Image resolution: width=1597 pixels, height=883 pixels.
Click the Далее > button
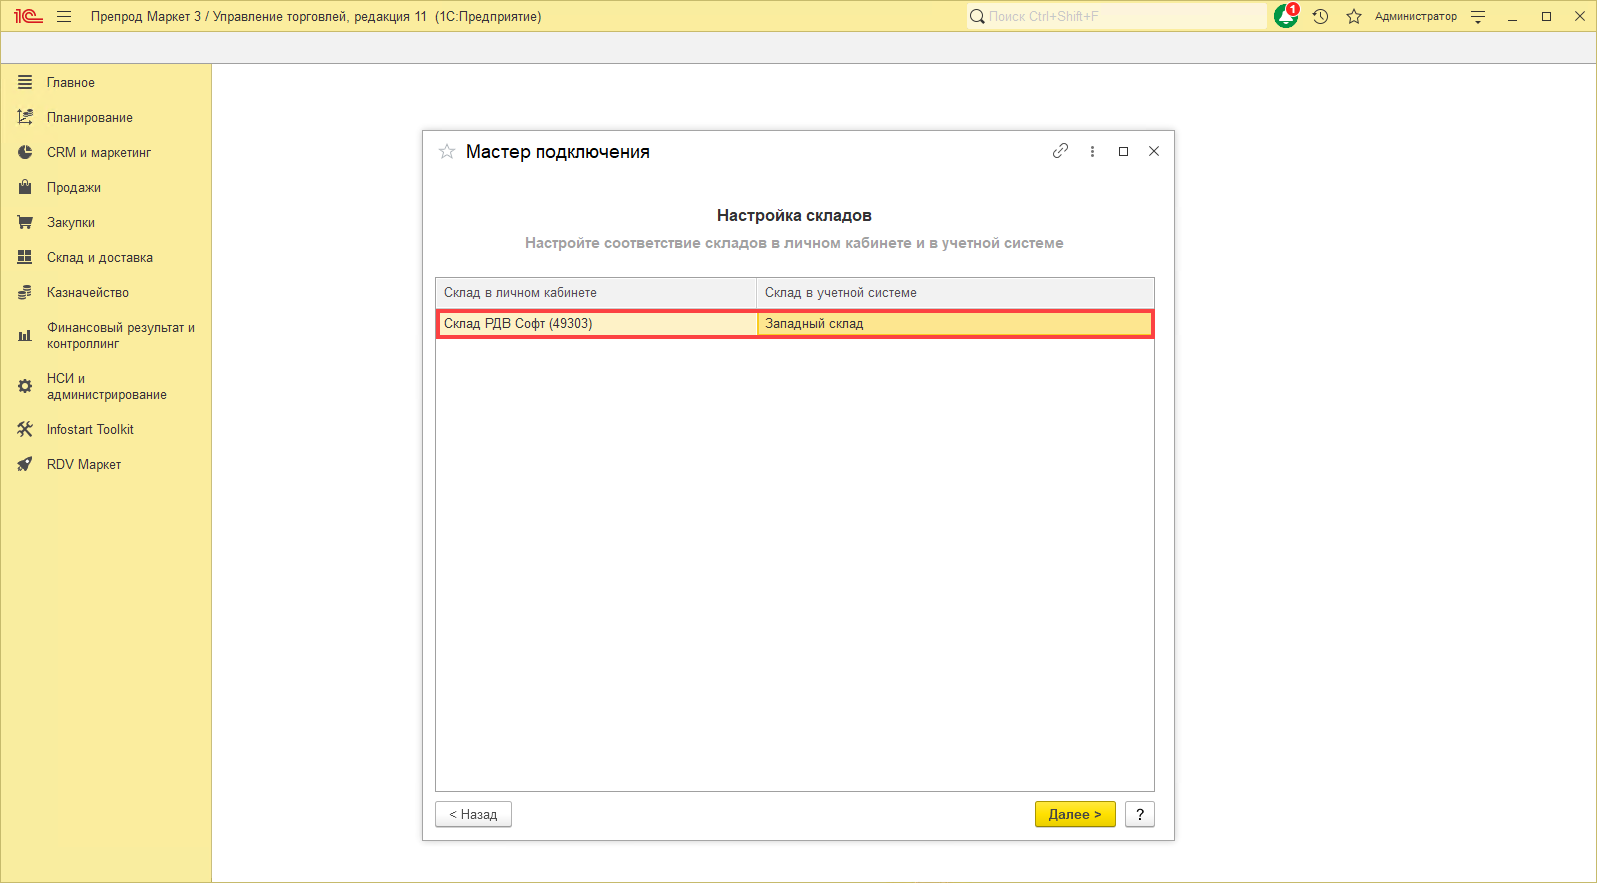pos(1075,814)
